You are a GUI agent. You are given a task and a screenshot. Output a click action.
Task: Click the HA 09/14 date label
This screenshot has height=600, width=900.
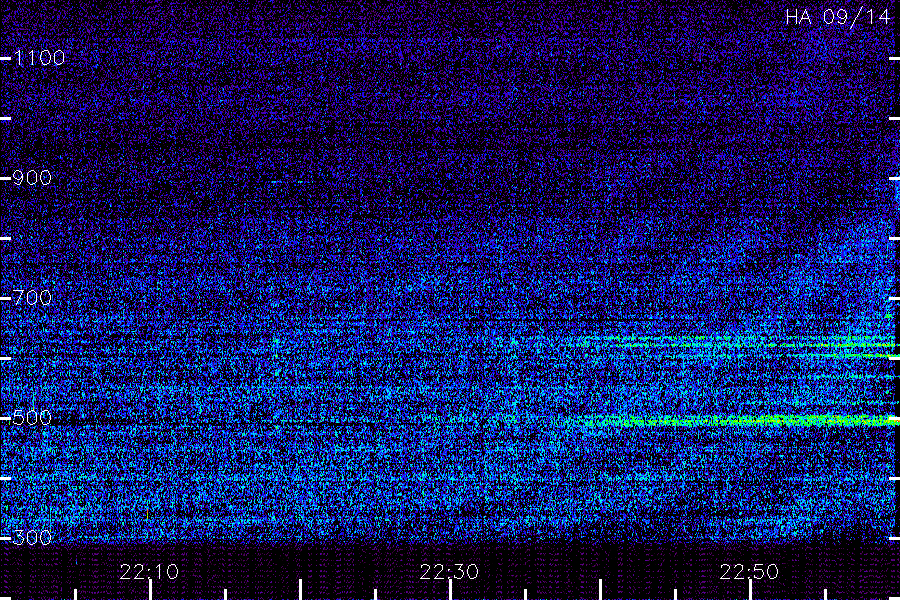(x=837, y=17)
